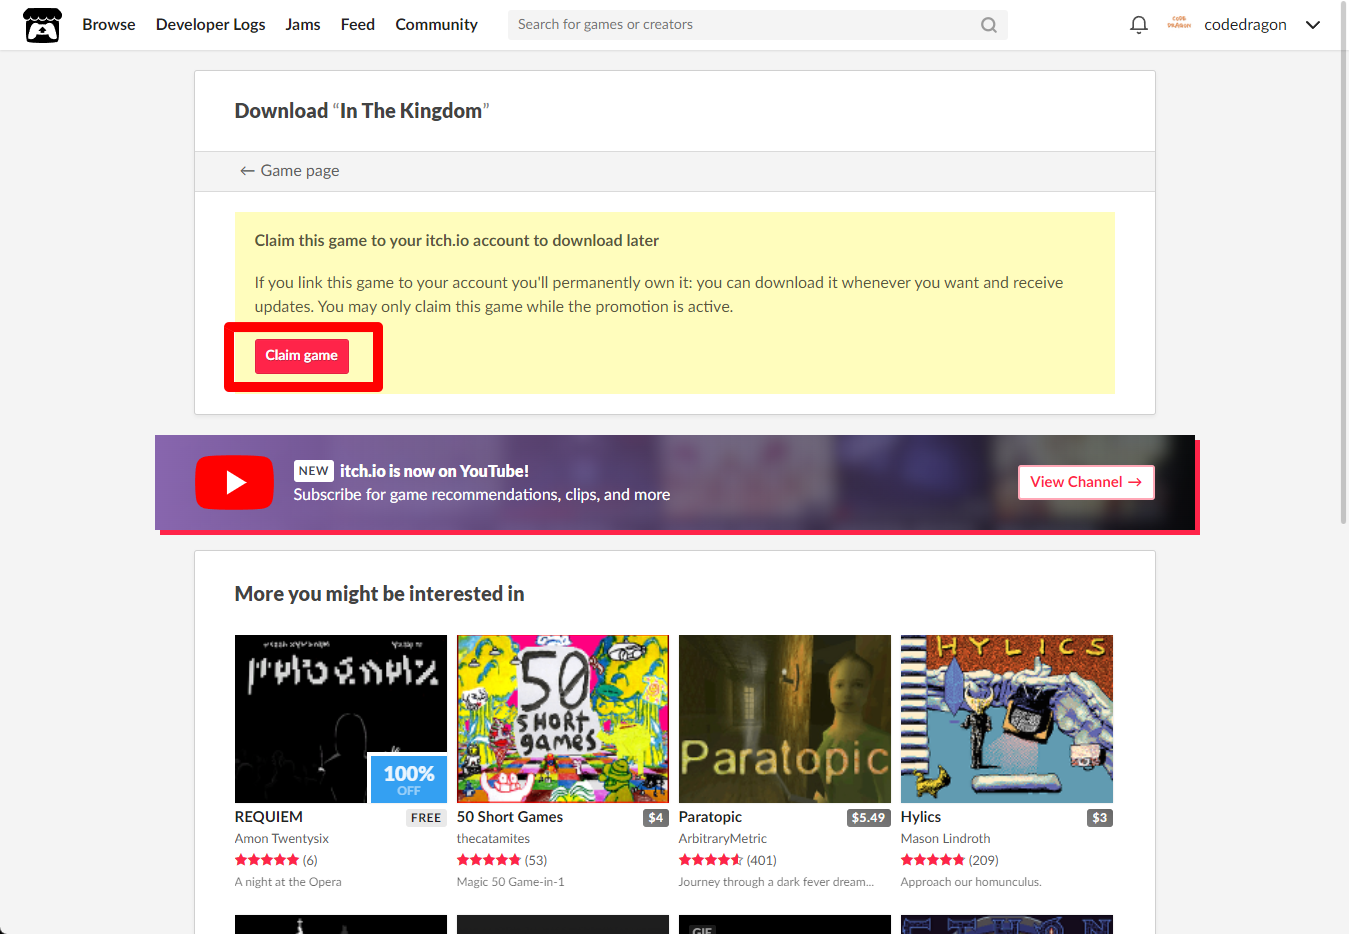The height and width of the screenshot is (934, 1349).
Task: Click 'A night at the Opera' description
Action: (288, 882)
